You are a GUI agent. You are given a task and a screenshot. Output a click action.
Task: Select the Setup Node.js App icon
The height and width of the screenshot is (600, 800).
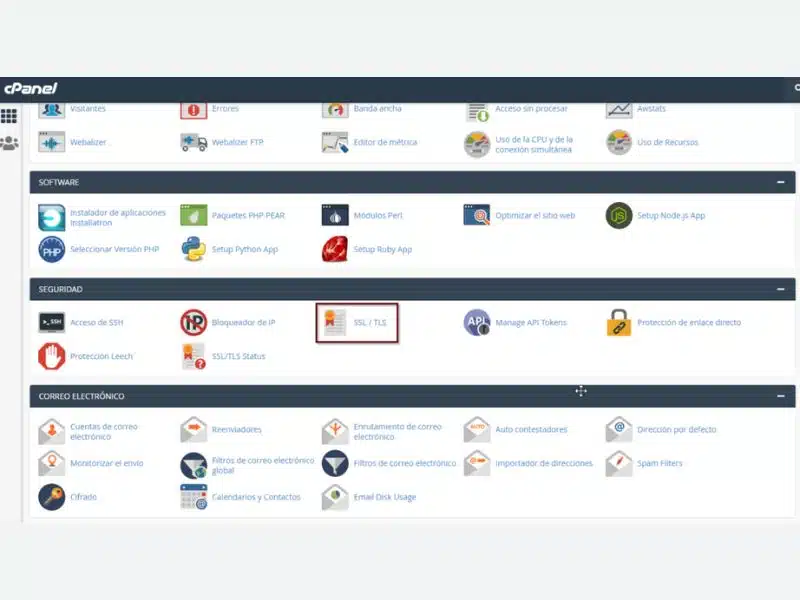(x=619, y=215)
